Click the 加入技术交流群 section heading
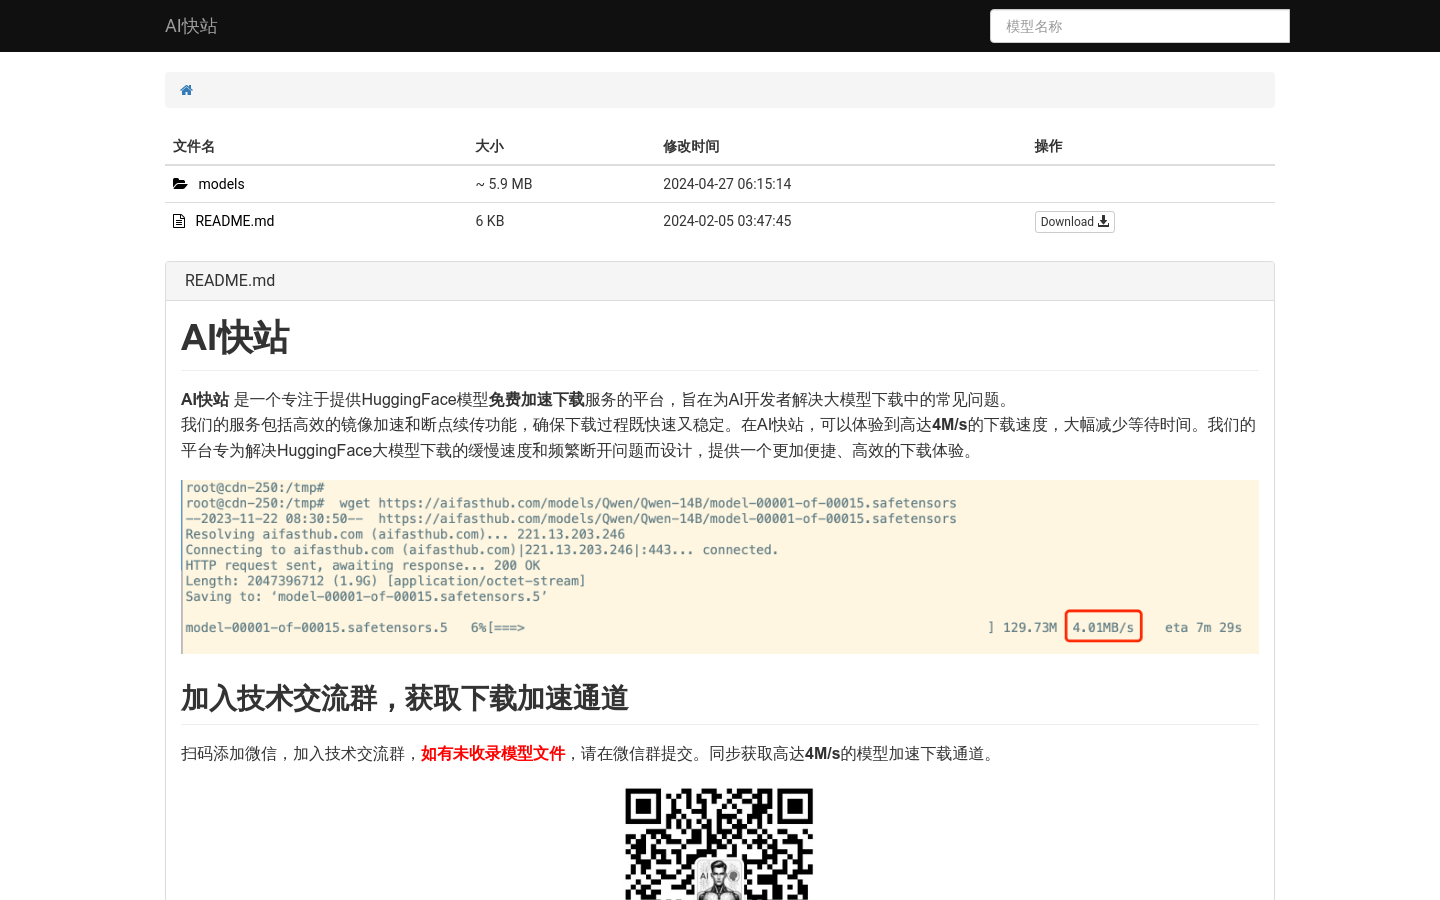Screen dimensions: 1440x900 click(404, 698)
